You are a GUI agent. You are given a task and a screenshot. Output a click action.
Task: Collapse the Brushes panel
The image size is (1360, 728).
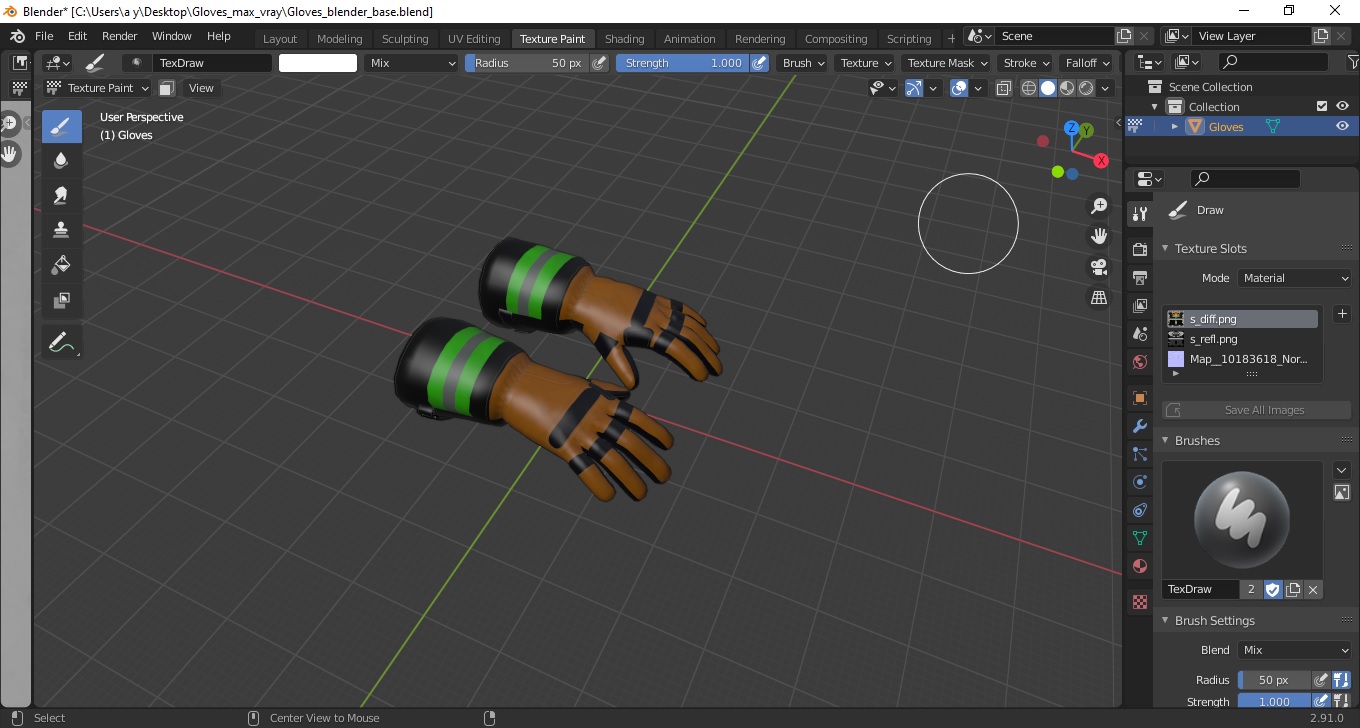[x=1196, y=440]
